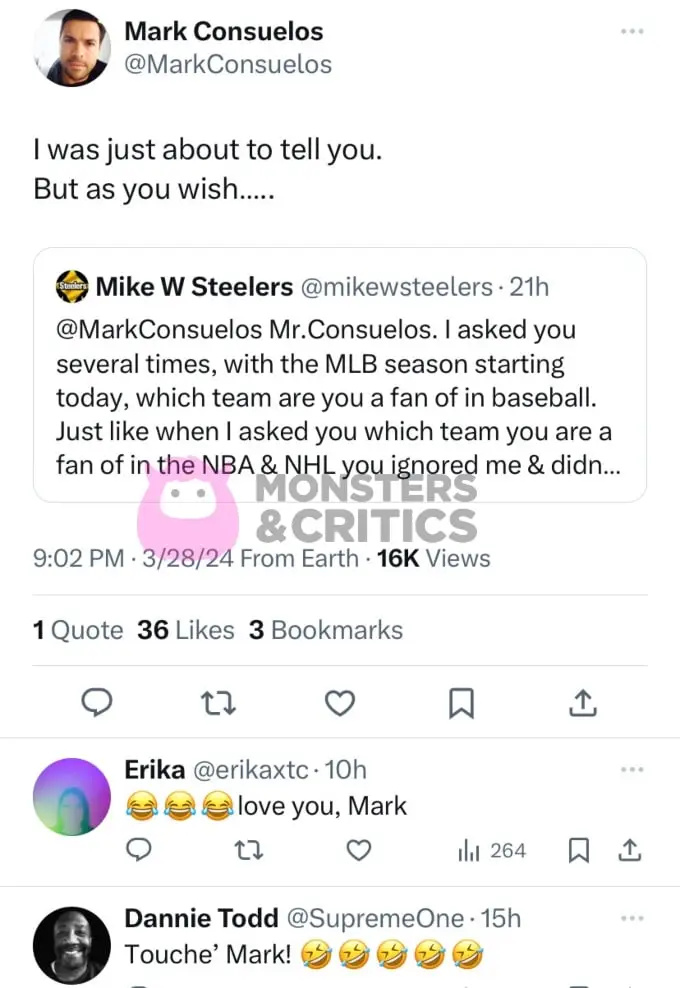The height and width of the screenshot is (988, 680).
Task: Bookmark the main Mark Consuelos tweet
Action: pos(461,703)
